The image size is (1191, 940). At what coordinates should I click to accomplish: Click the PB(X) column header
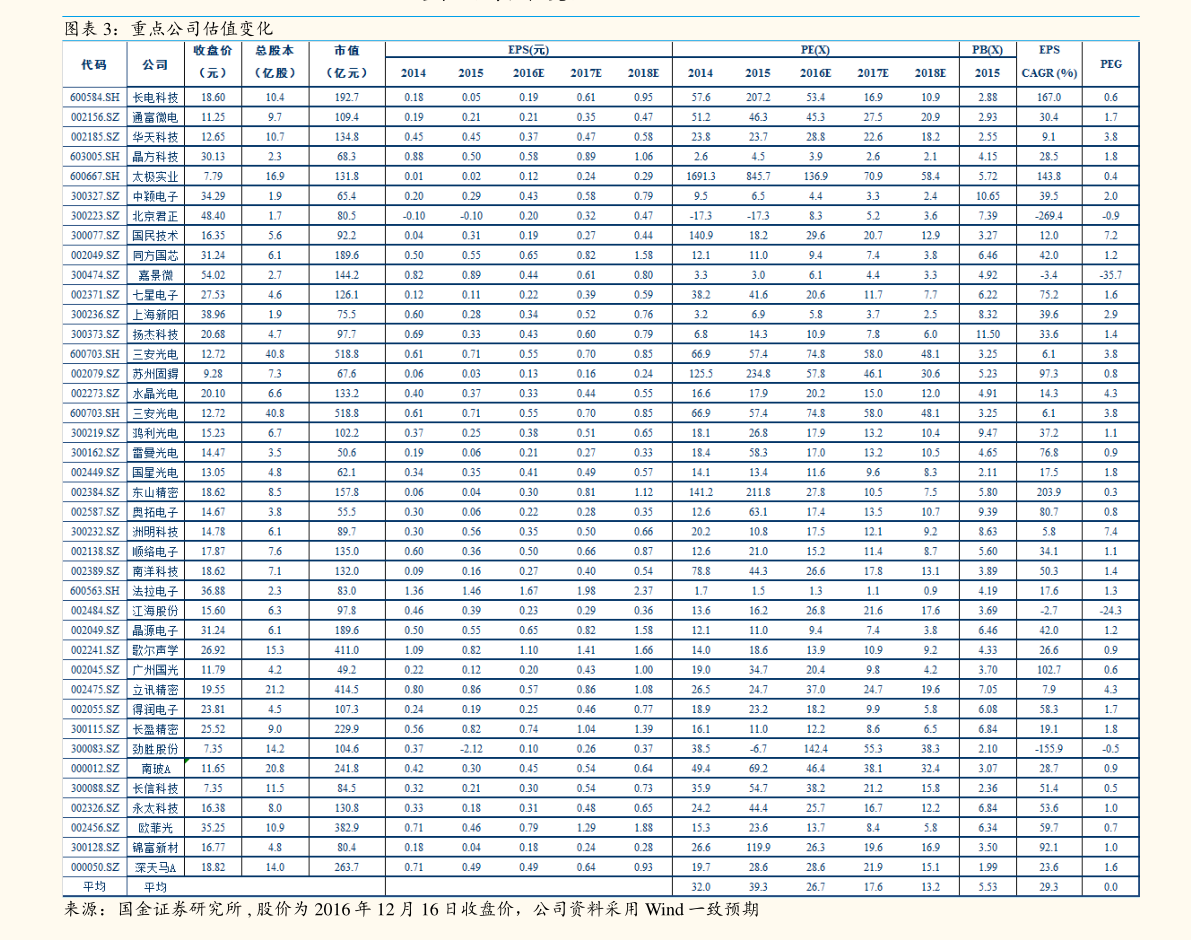click(987, 50)
